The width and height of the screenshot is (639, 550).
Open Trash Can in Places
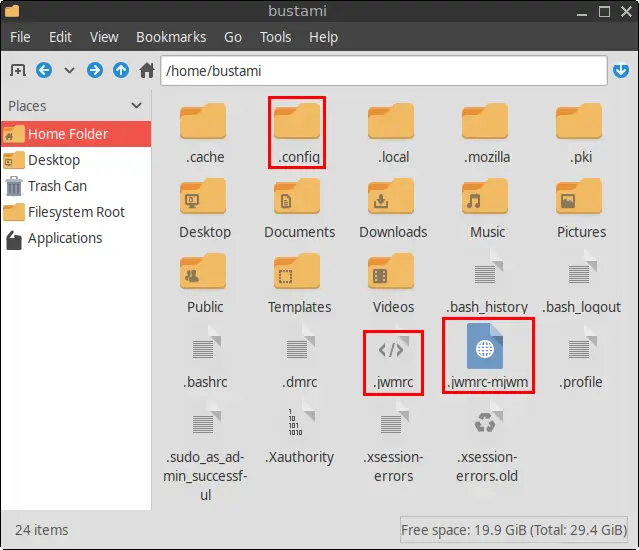pos(76,186)
